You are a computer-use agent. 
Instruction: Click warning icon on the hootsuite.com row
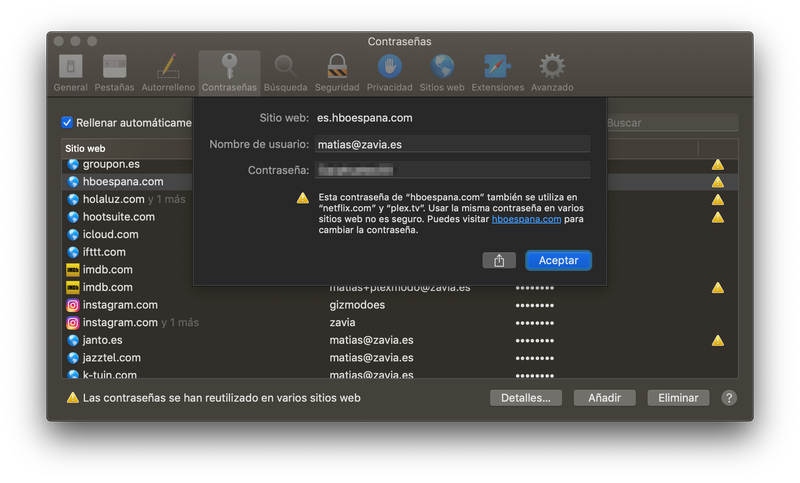[718, 217]
